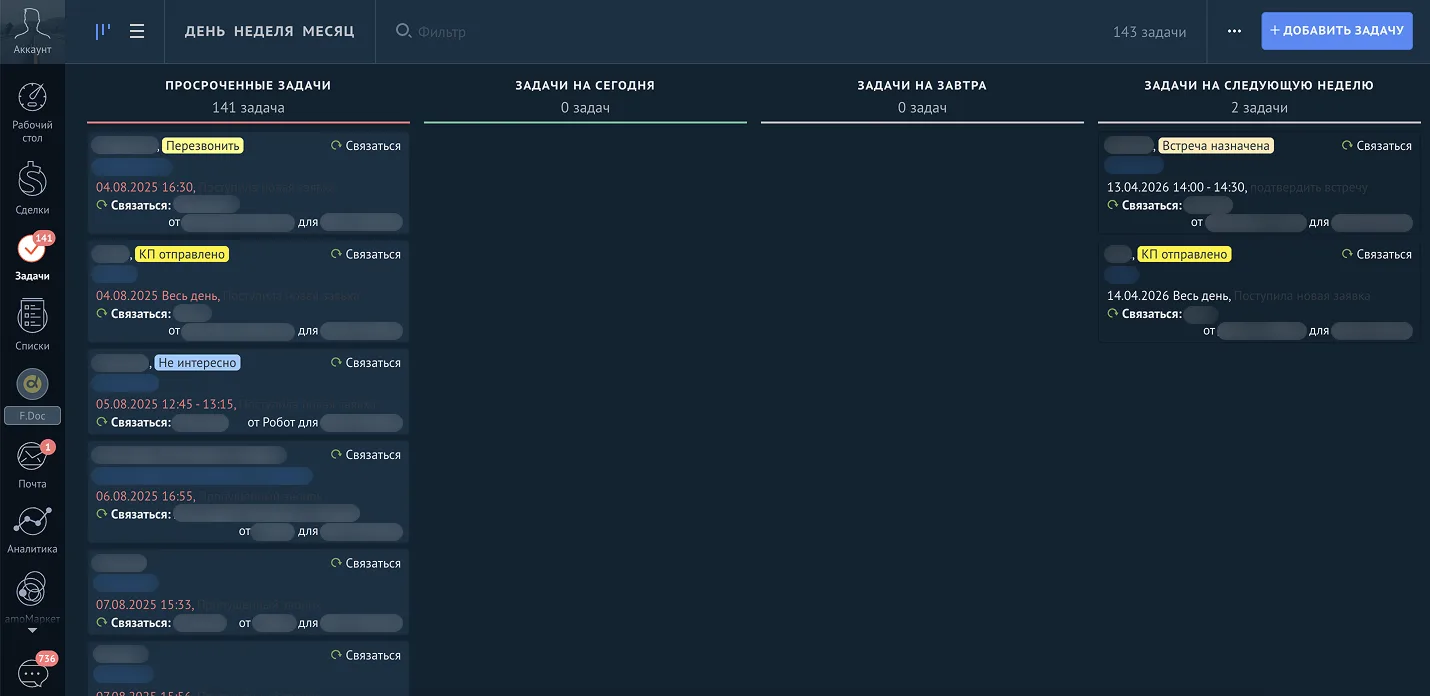This screenshot has height=696, width=1430.
Task: Switch to kanban pipeline view icon
Action: (x=102, y=31)
